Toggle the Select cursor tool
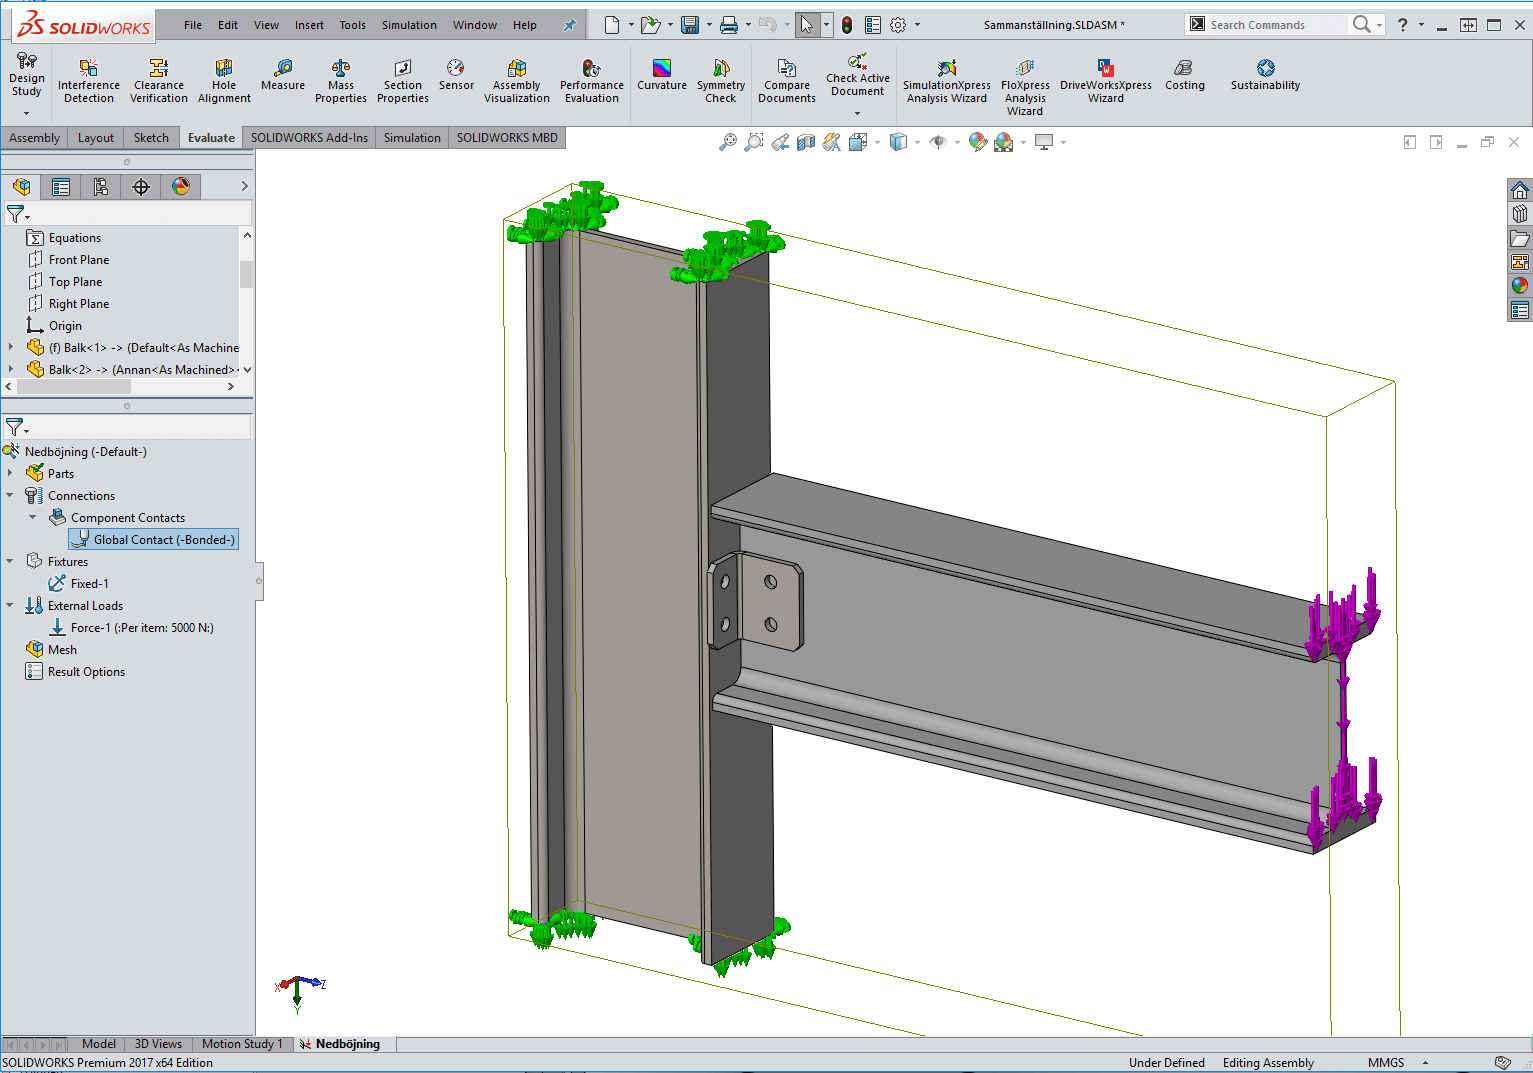Viewport: 1533px width, 1073px height. click(x=807, y=25)
